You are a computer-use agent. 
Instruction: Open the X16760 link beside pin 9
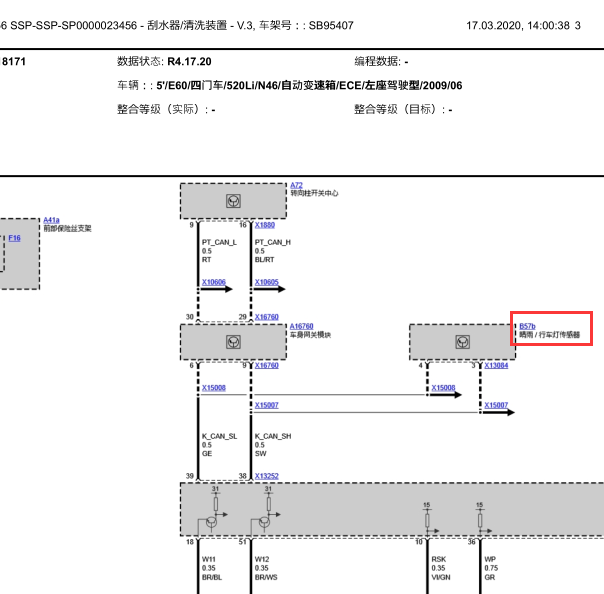(x=267, y=365)
